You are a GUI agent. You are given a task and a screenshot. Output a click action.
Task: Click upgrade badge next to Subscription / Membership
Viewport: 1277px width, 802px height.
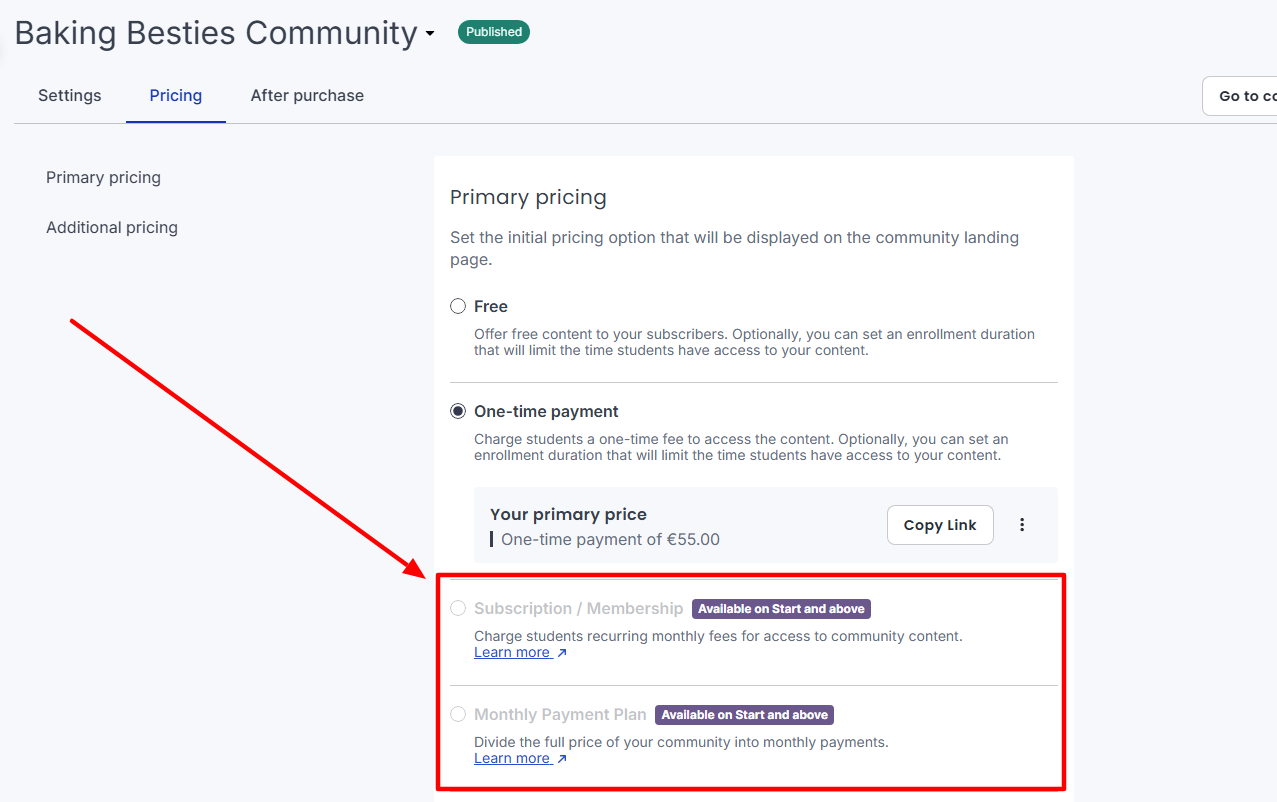click(x=781, y=609)
